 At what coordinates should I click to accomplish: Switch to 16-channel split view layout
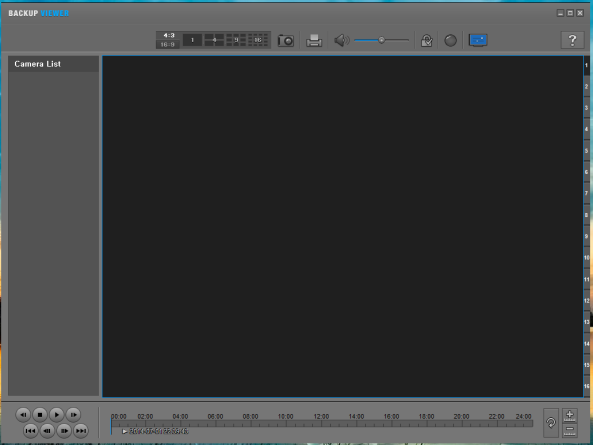[x=258, y=40]
